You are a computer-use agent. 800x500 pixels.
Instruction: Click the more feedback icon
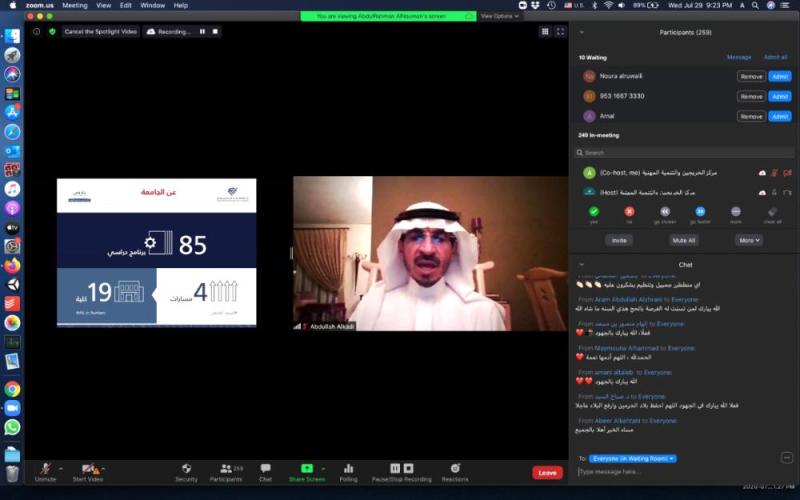(736, 212)
